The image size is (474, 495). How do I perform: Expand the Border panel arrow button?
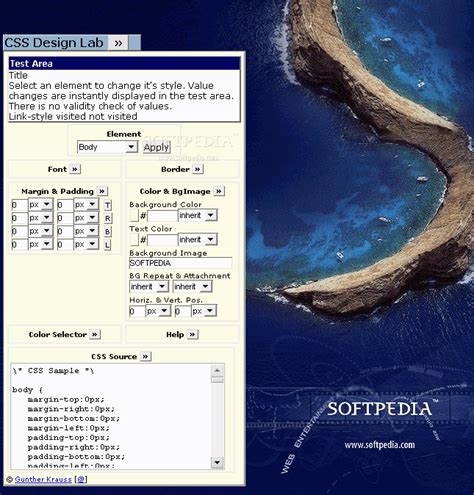pos(198,169)
